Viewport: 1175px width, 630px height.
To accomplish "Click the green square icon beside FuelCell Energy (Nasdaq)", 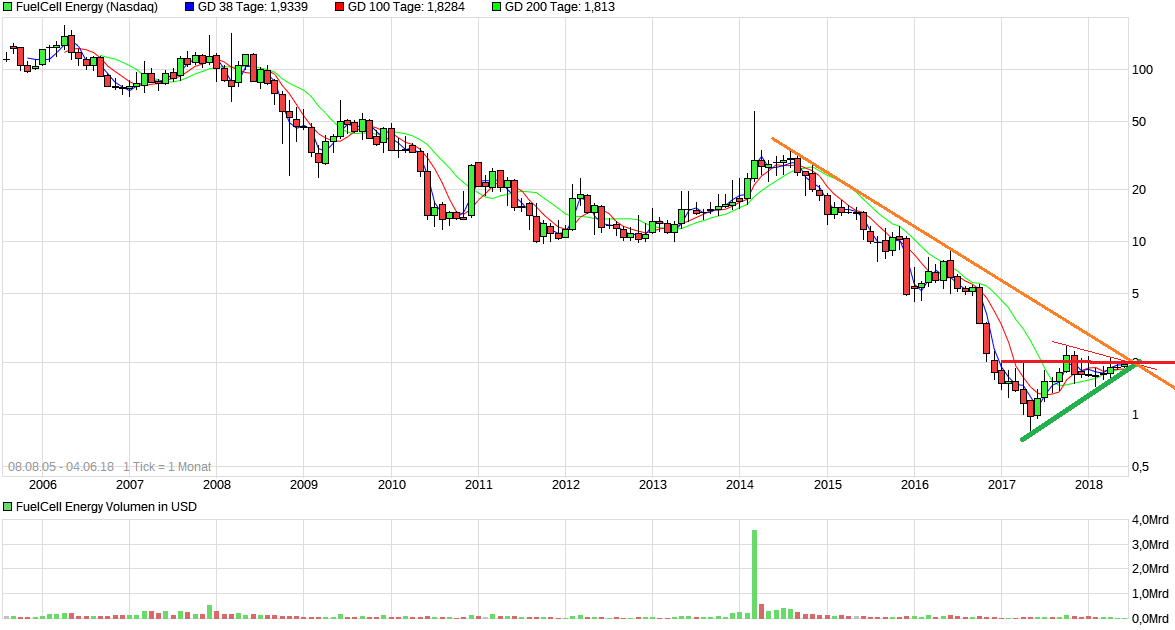I will [10, 9].
